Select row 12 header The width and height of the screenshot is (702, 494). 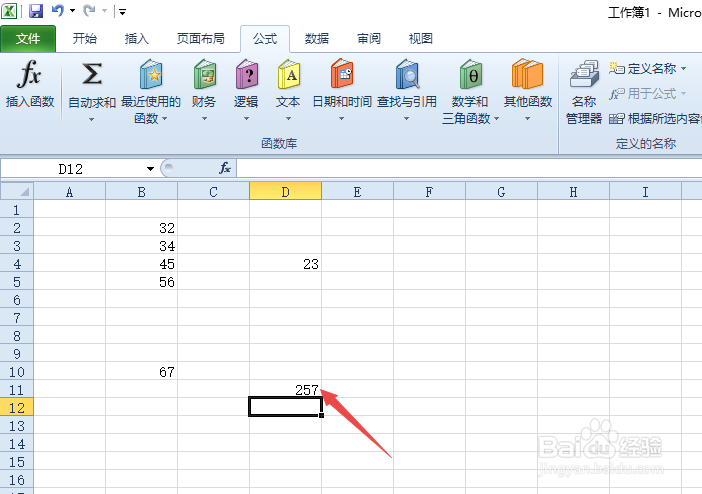pos(17,408)
